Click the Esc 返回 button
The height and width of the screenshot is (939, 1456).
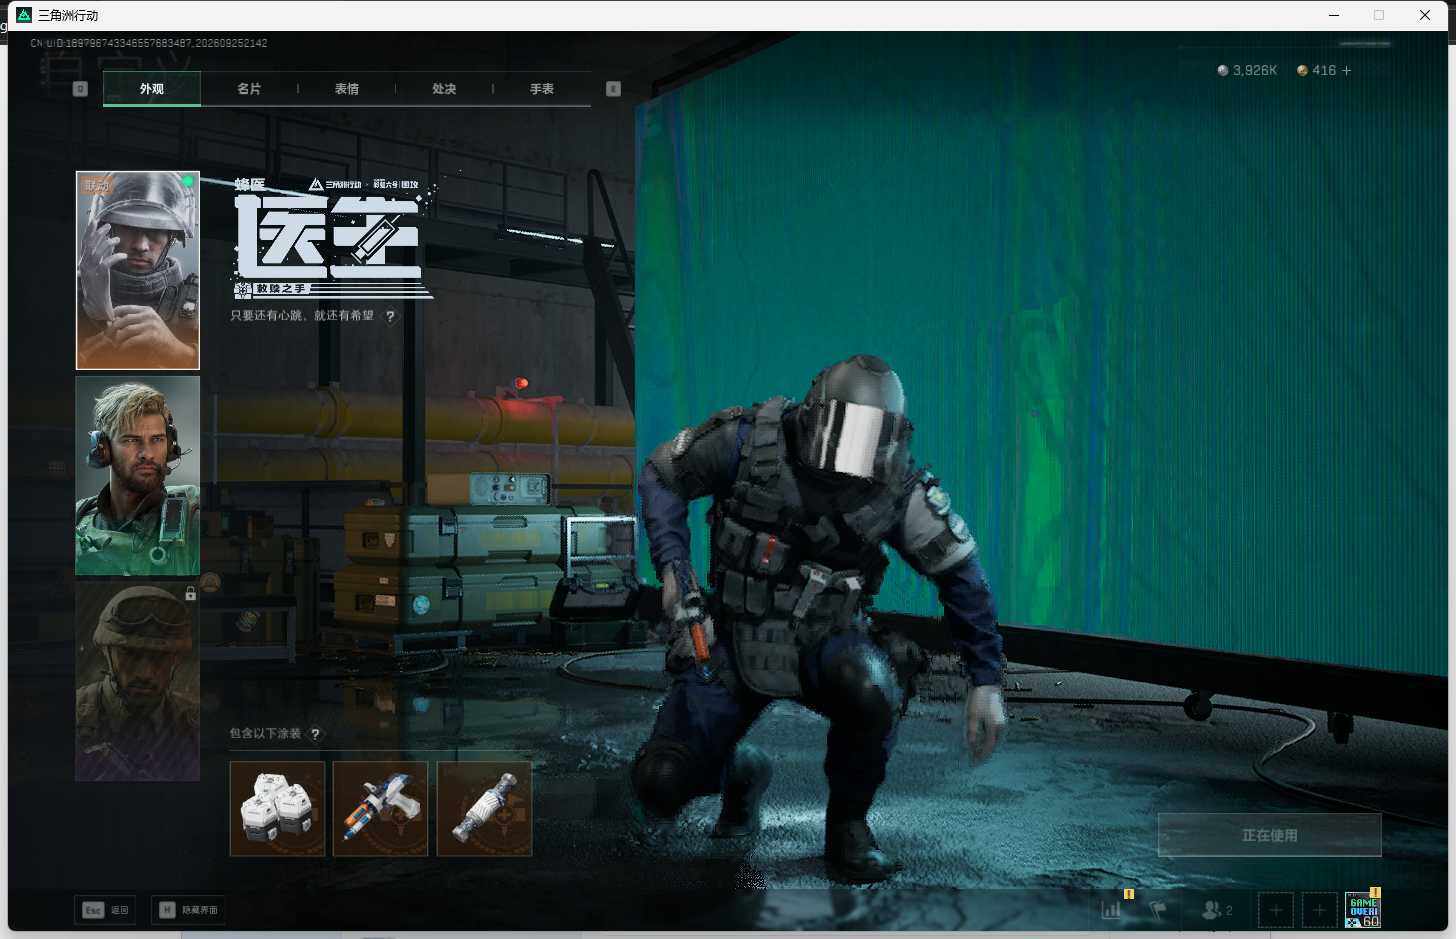click(106, 910)
